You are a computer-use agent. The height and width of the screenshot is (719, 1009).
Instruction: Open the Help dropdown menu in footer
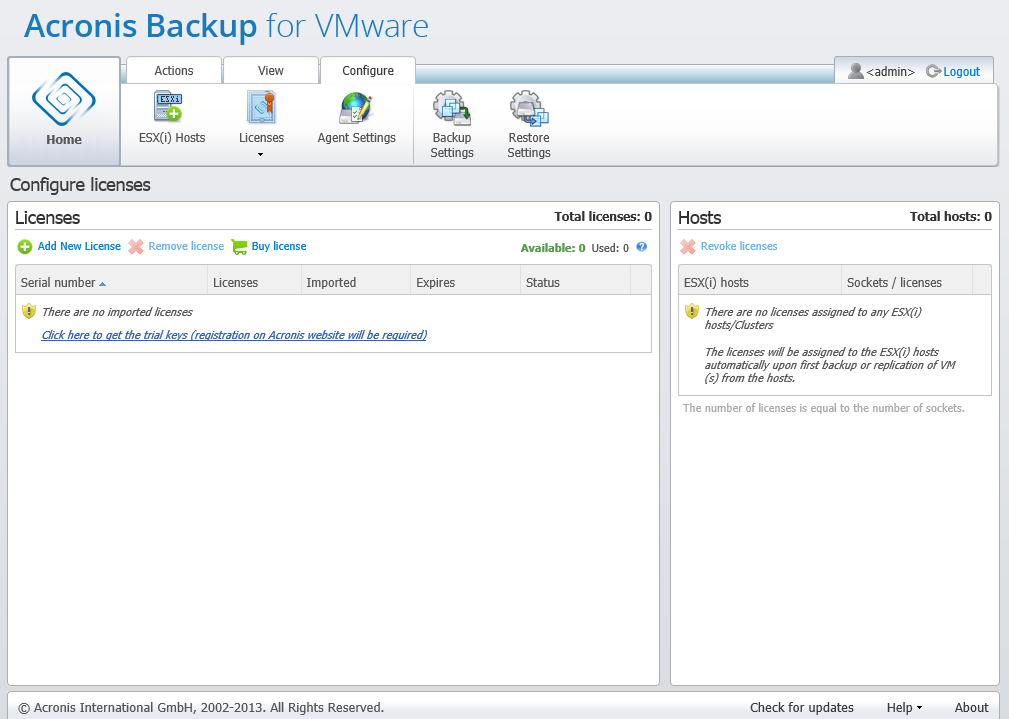tap(904, 707)
